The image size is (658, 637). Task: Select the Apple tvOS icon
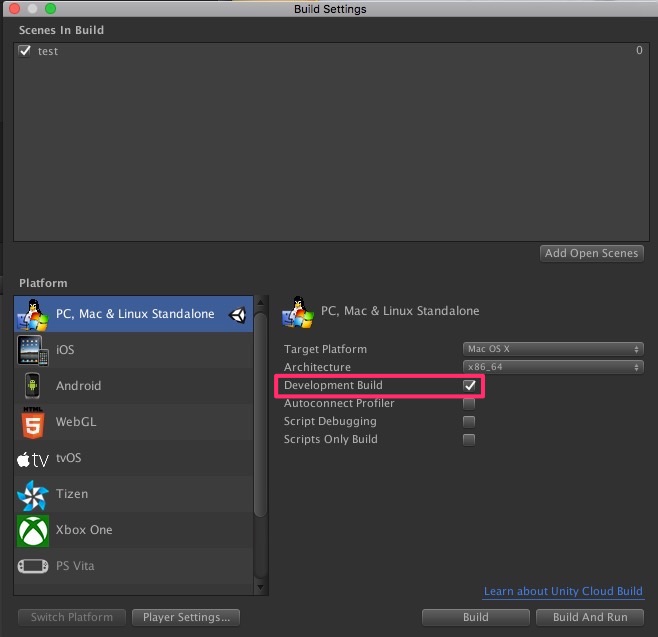[33, 459]
